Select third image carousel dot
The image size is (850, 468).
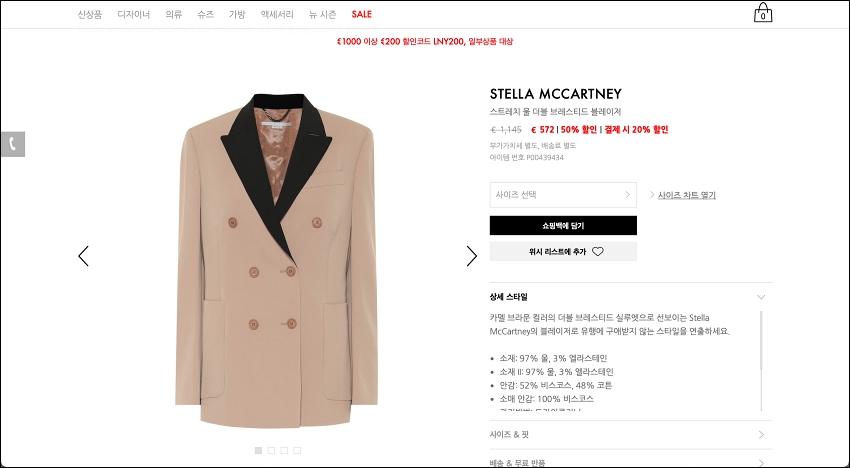(284, 450)
